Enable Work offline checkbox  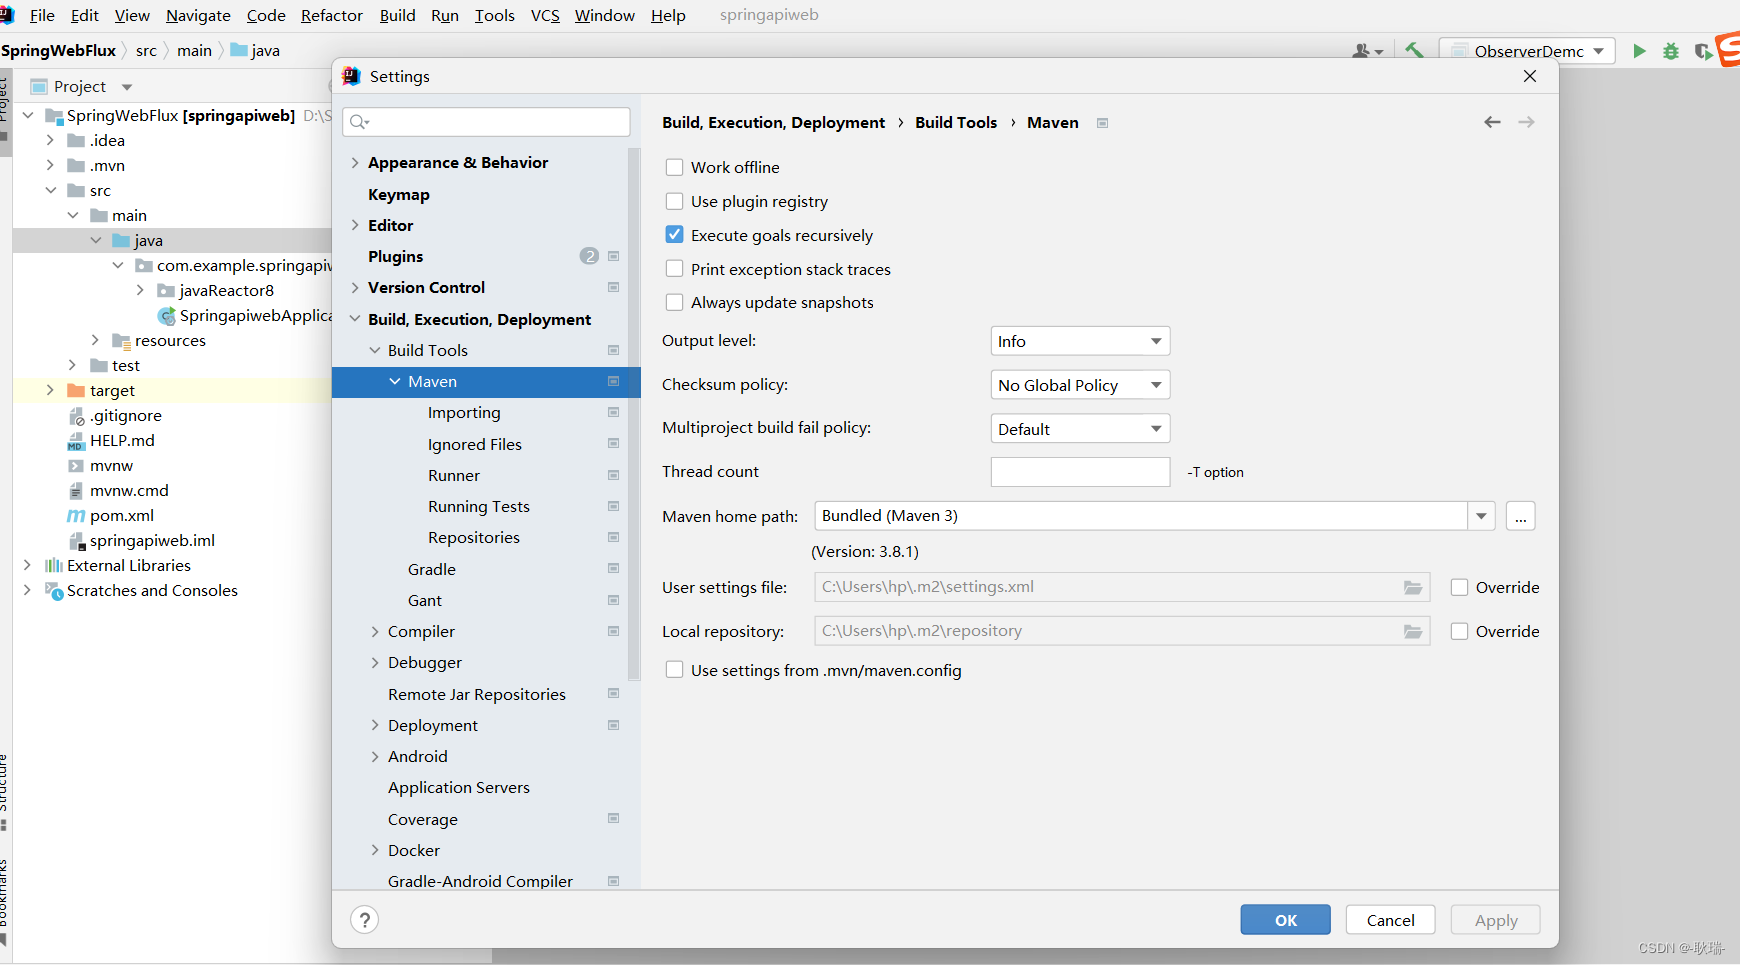pyautogui.click(x=675, y=167)
